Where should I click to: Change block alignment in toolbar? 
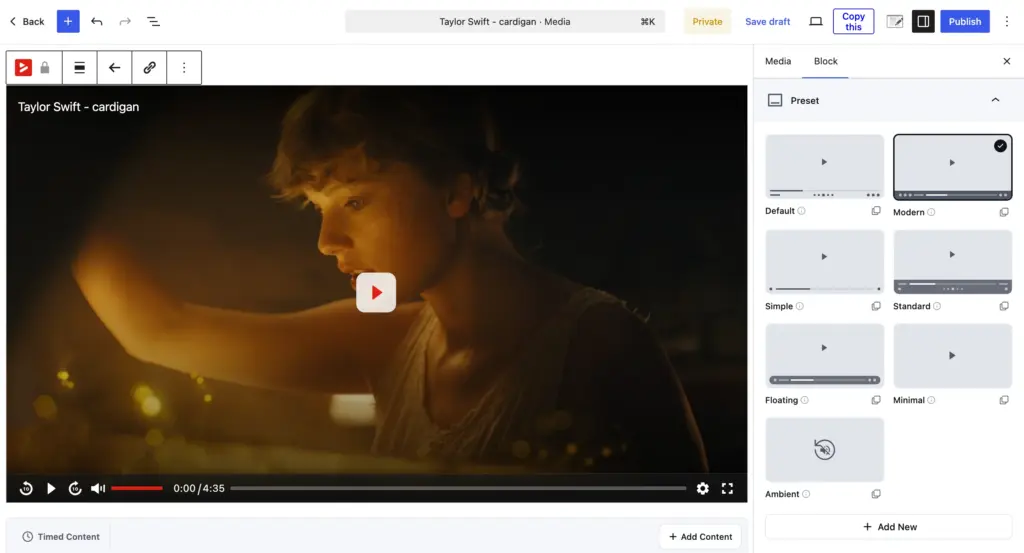point(80,67)
